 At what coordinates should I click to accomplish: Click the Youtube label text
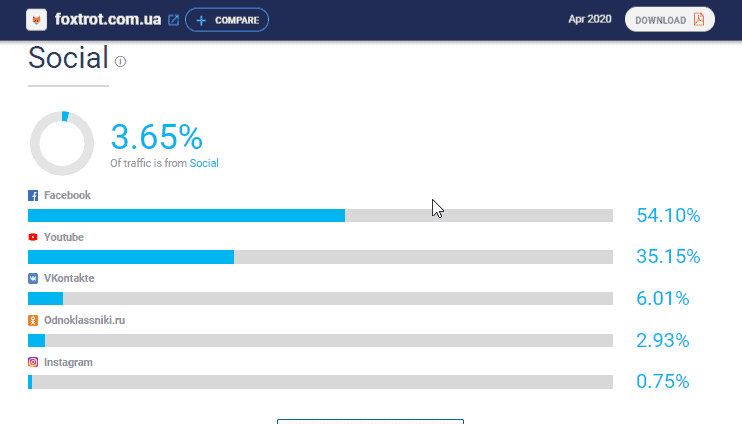(x=64, y=237)
